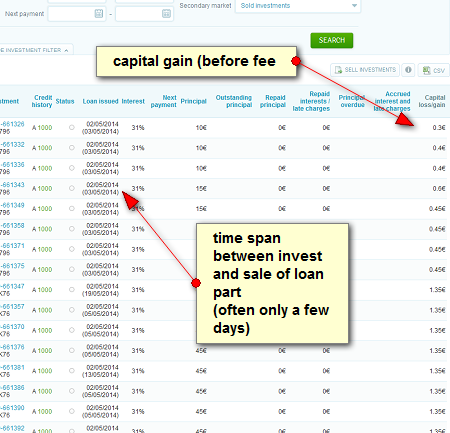
Task: Sort by Loan issued column header
Action: (x=100, y=101)
